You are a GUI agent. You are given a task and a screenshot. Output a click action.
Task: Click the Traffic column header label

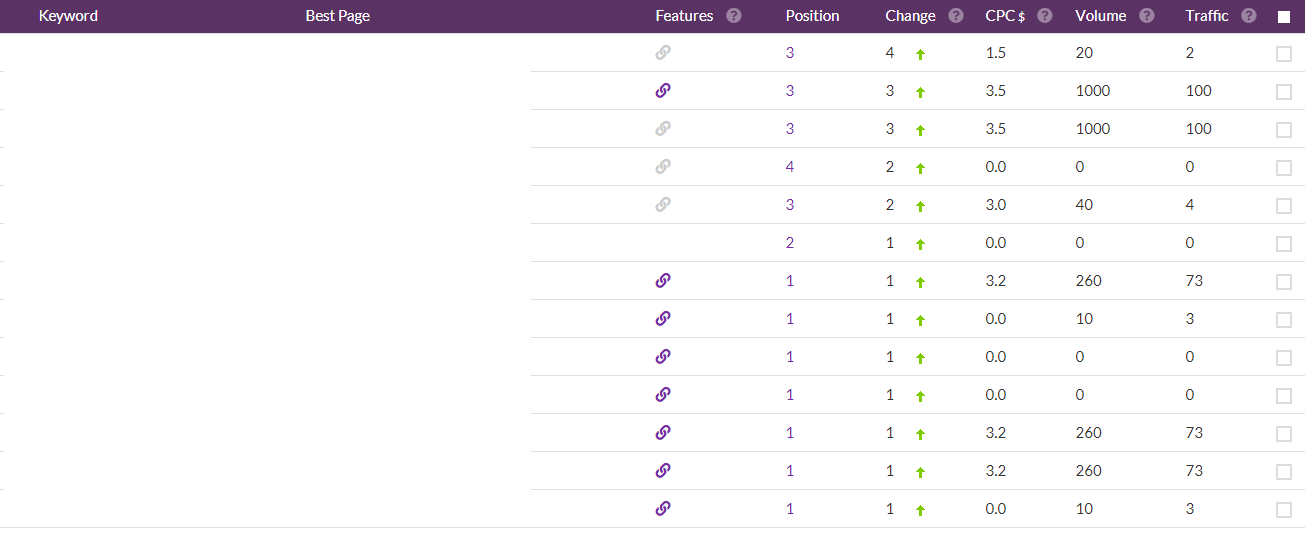(1207, 16)
